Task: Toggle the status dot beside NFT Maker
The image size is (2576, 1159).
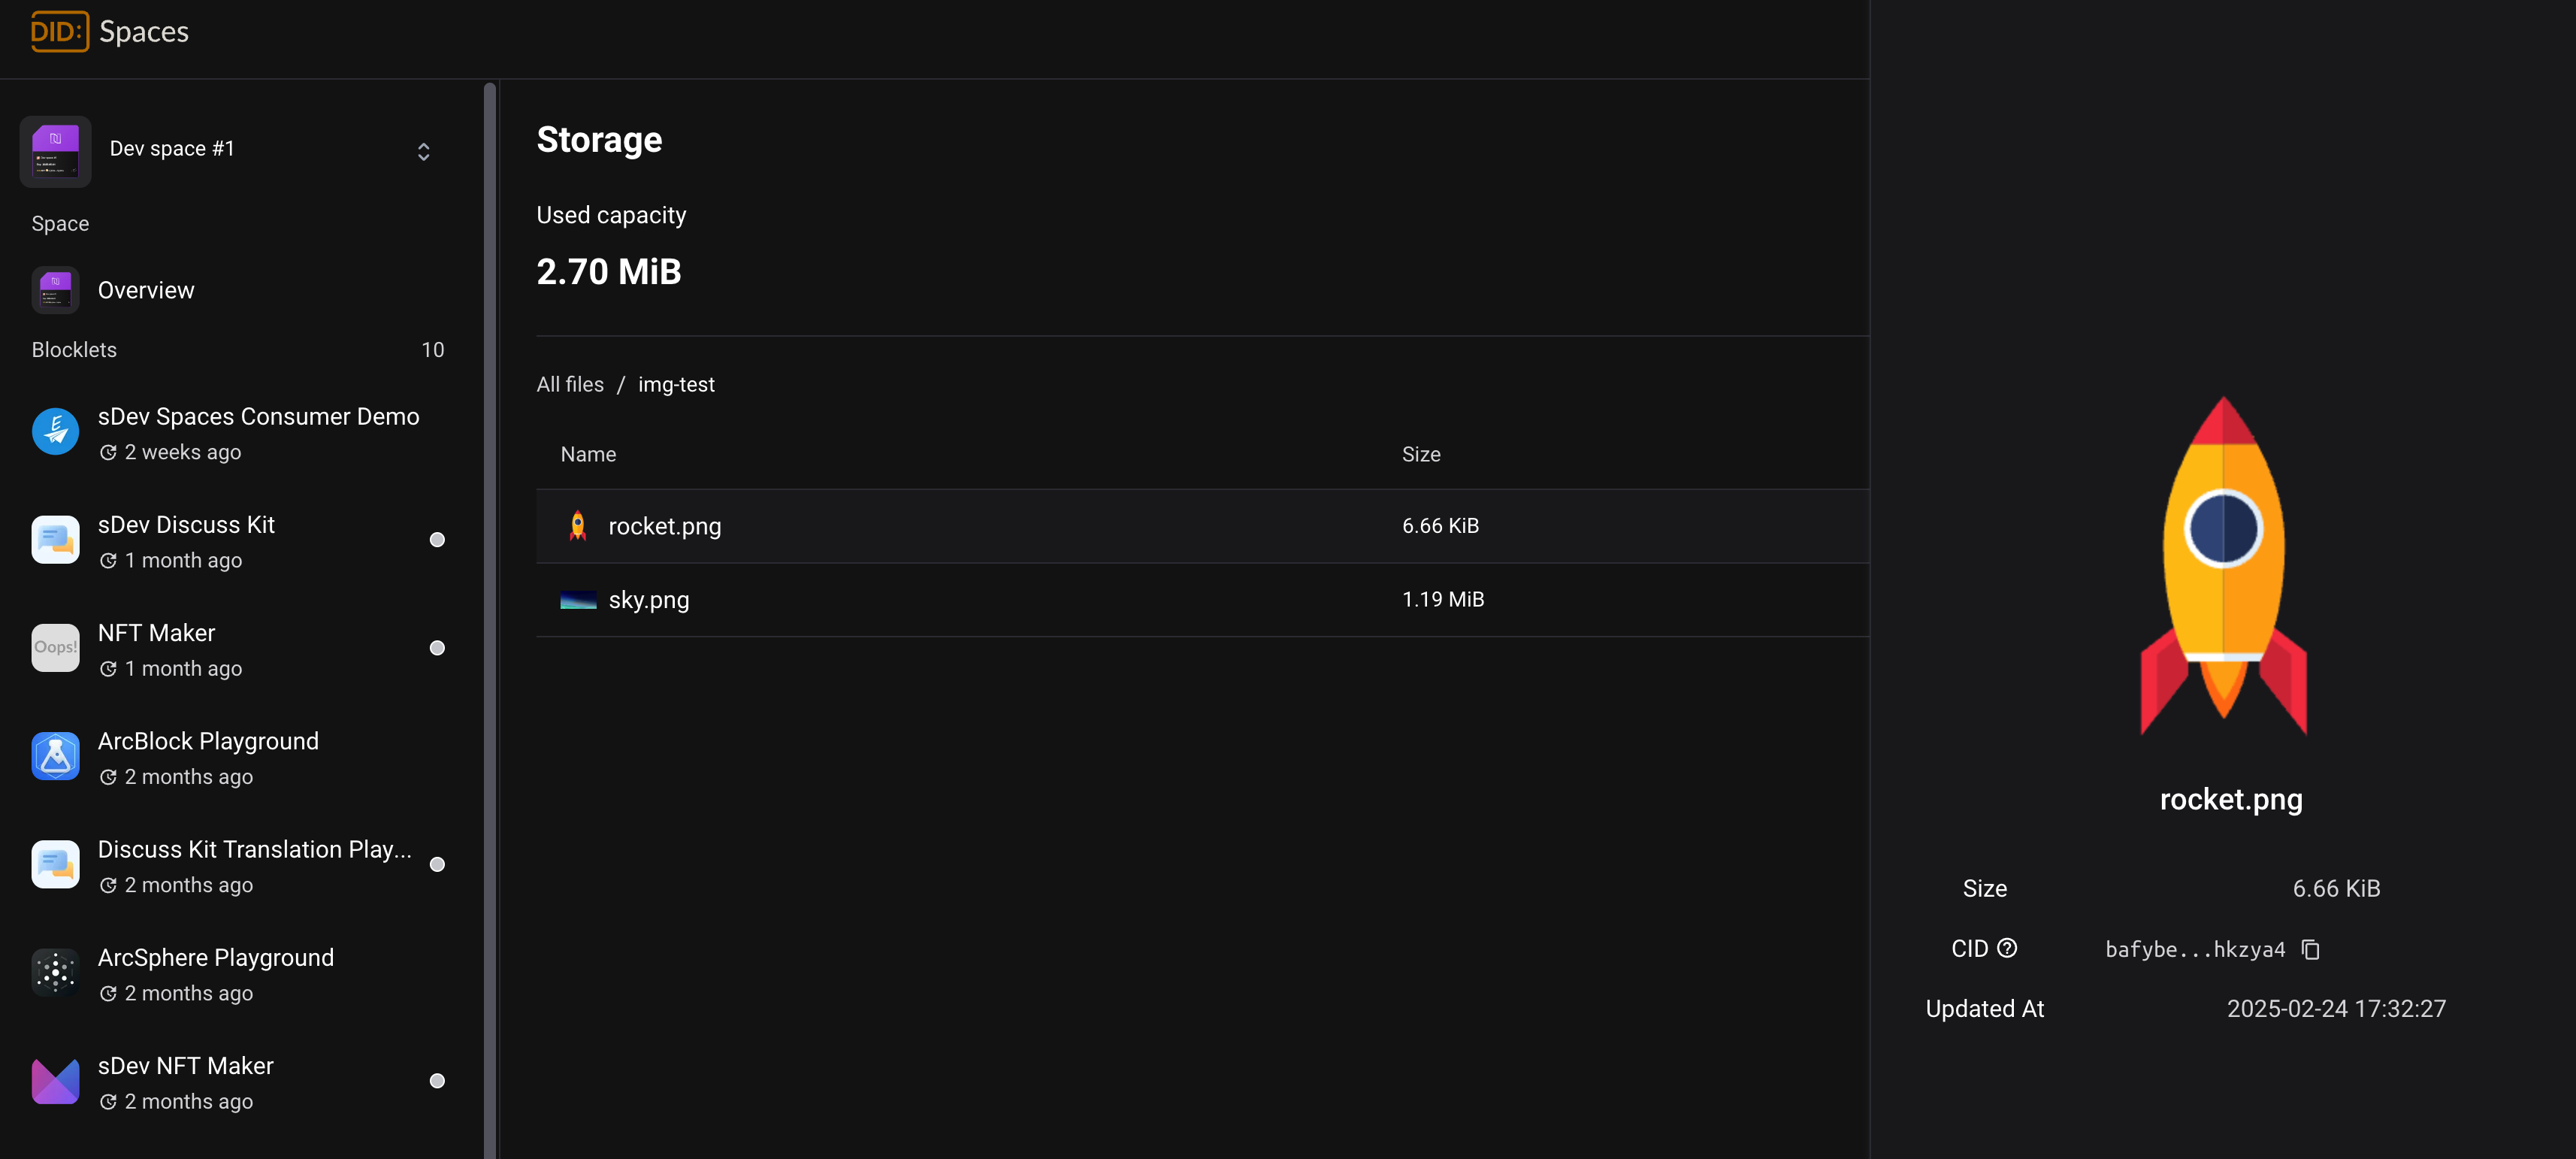Action: point(437,648)
